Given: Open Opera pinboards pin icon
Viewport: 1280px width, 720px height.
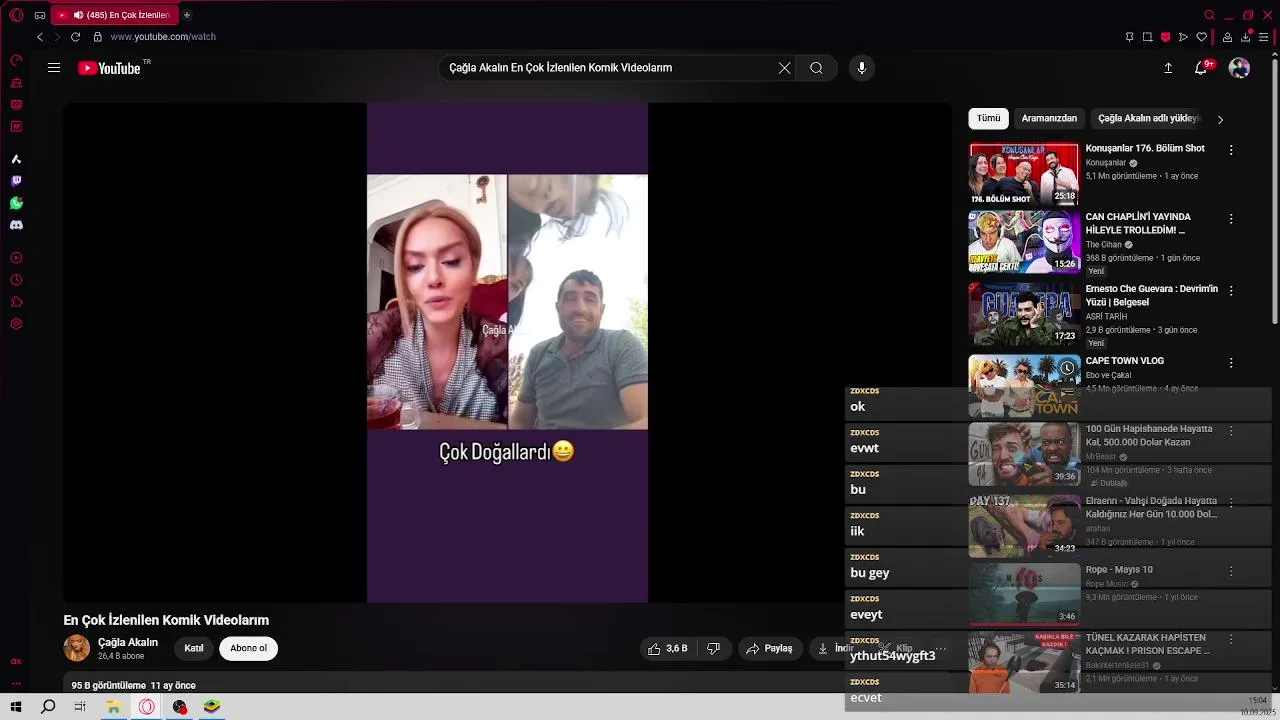Looking at the screenshot, I should (1129, 37).
